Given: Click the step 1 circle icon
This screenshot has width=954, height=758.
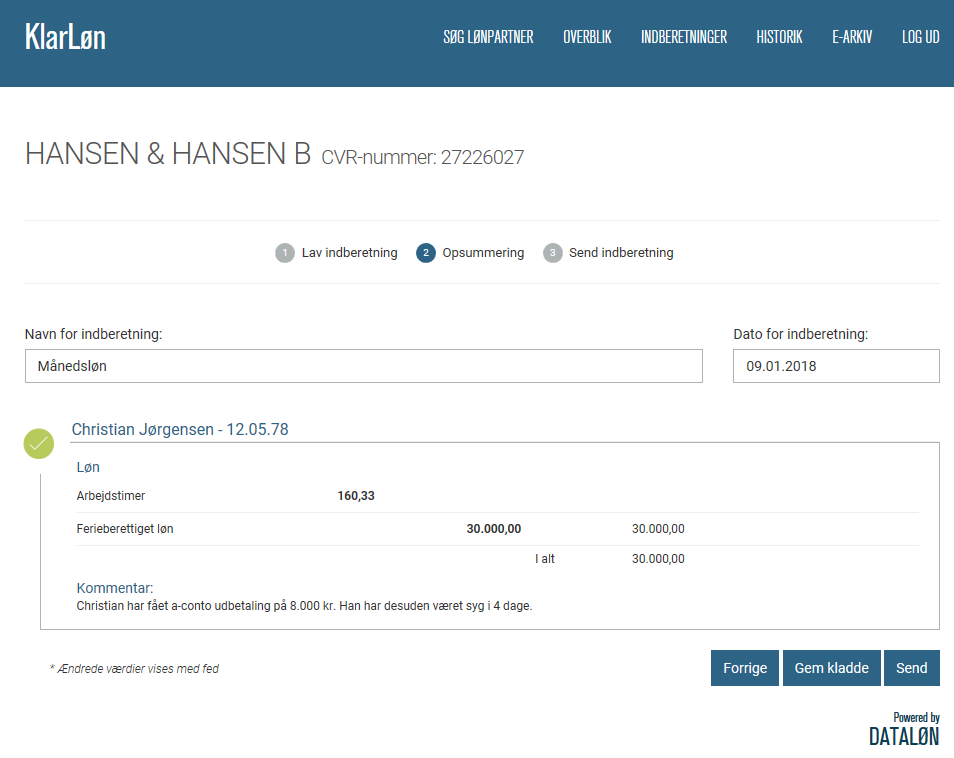Looking at the screenshot, I should tap(285, 253).
